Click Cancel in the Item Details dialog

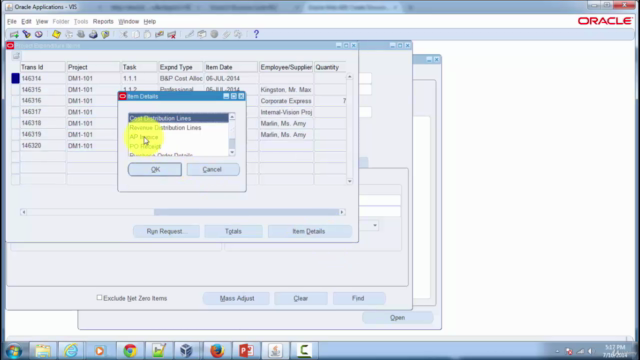coord(213,169)
